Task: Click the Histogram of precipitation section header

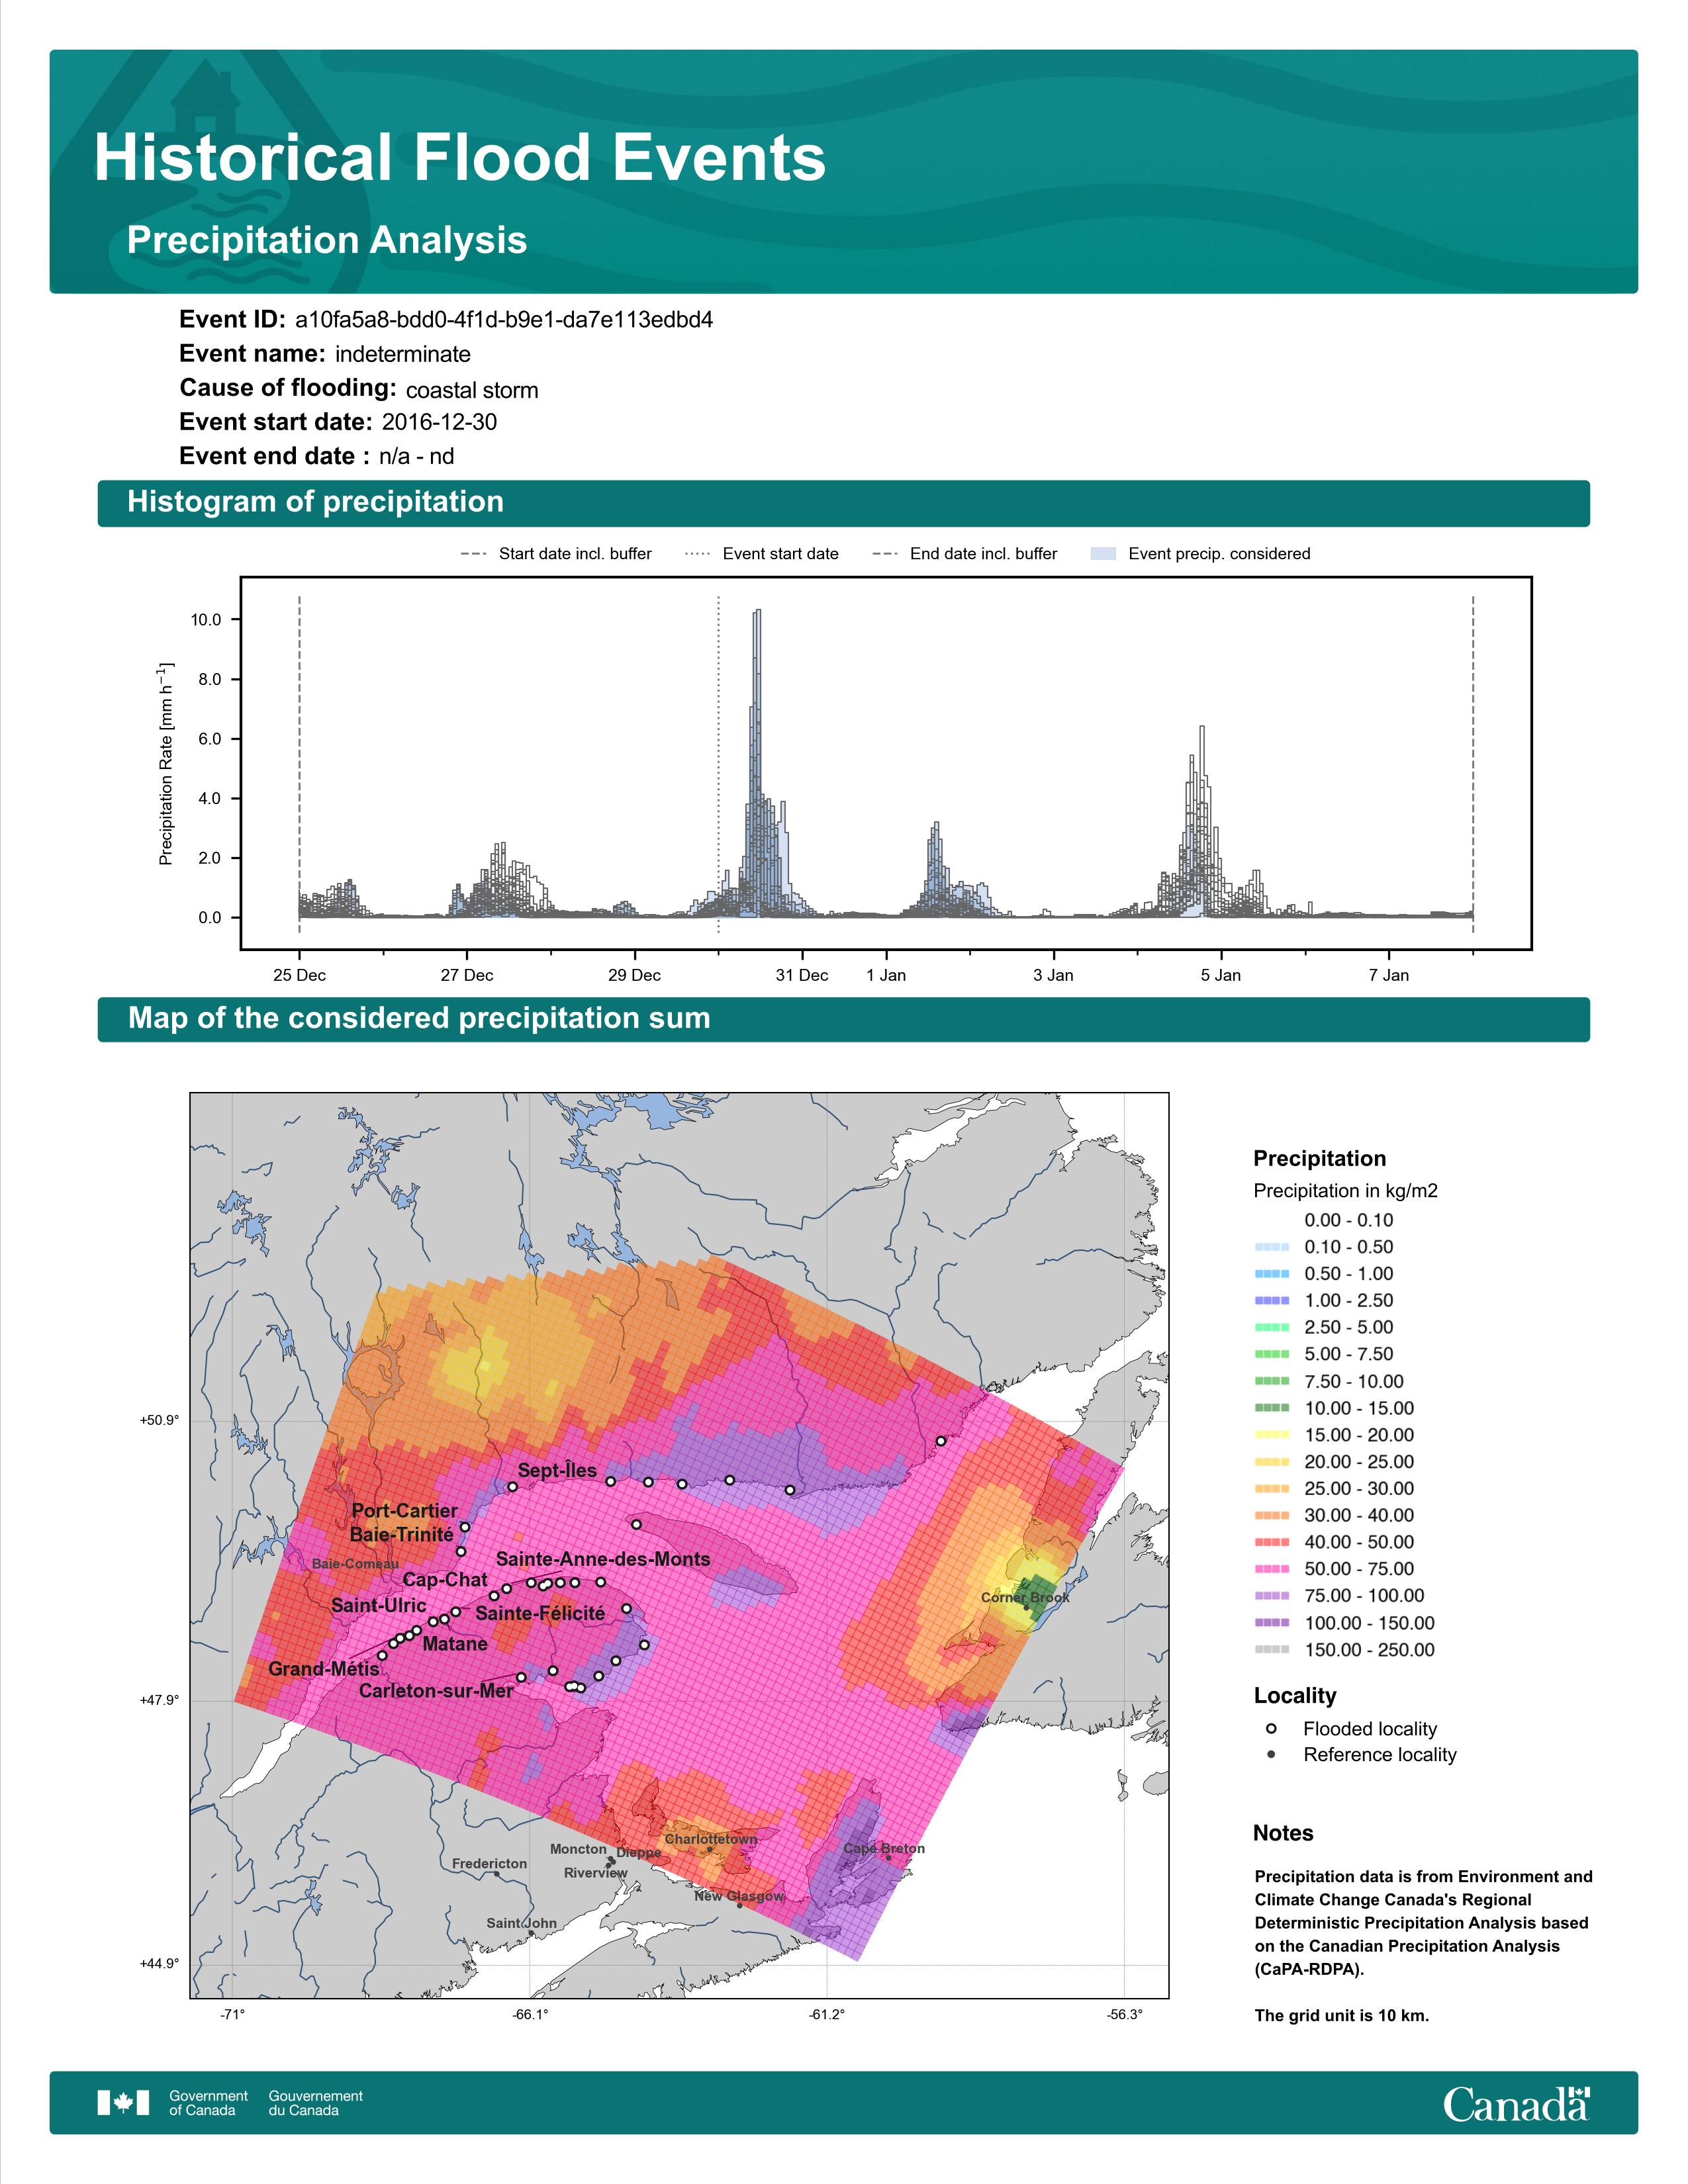Action: [843, 502]
